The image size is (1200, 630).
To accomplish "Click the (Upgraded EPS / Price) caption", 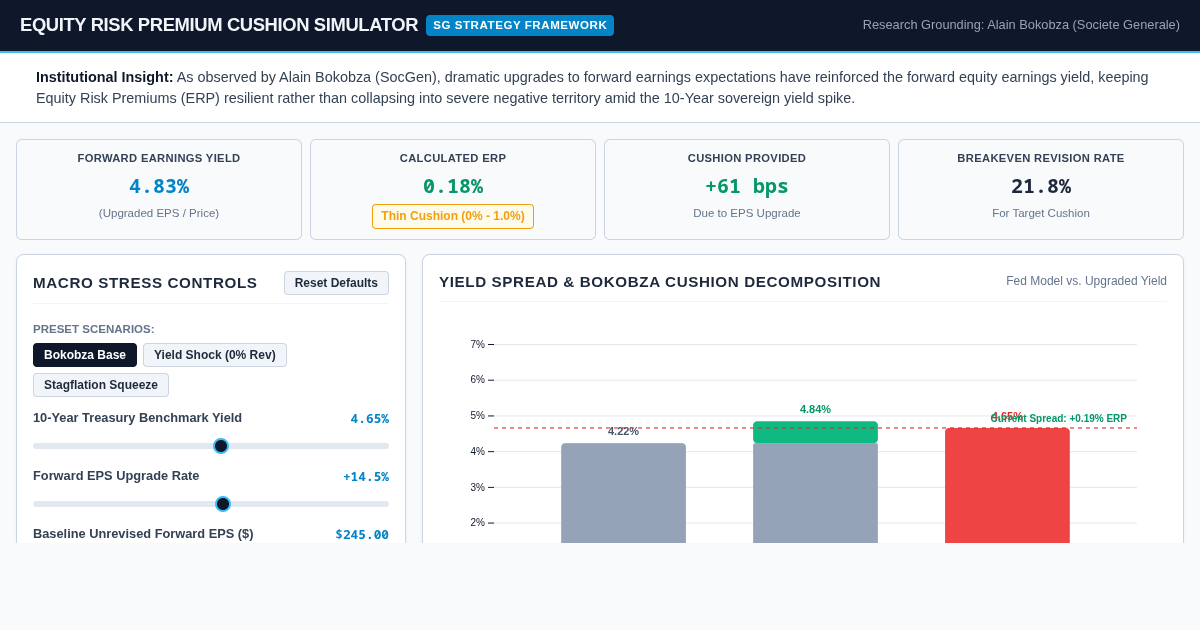I will 159,213.
